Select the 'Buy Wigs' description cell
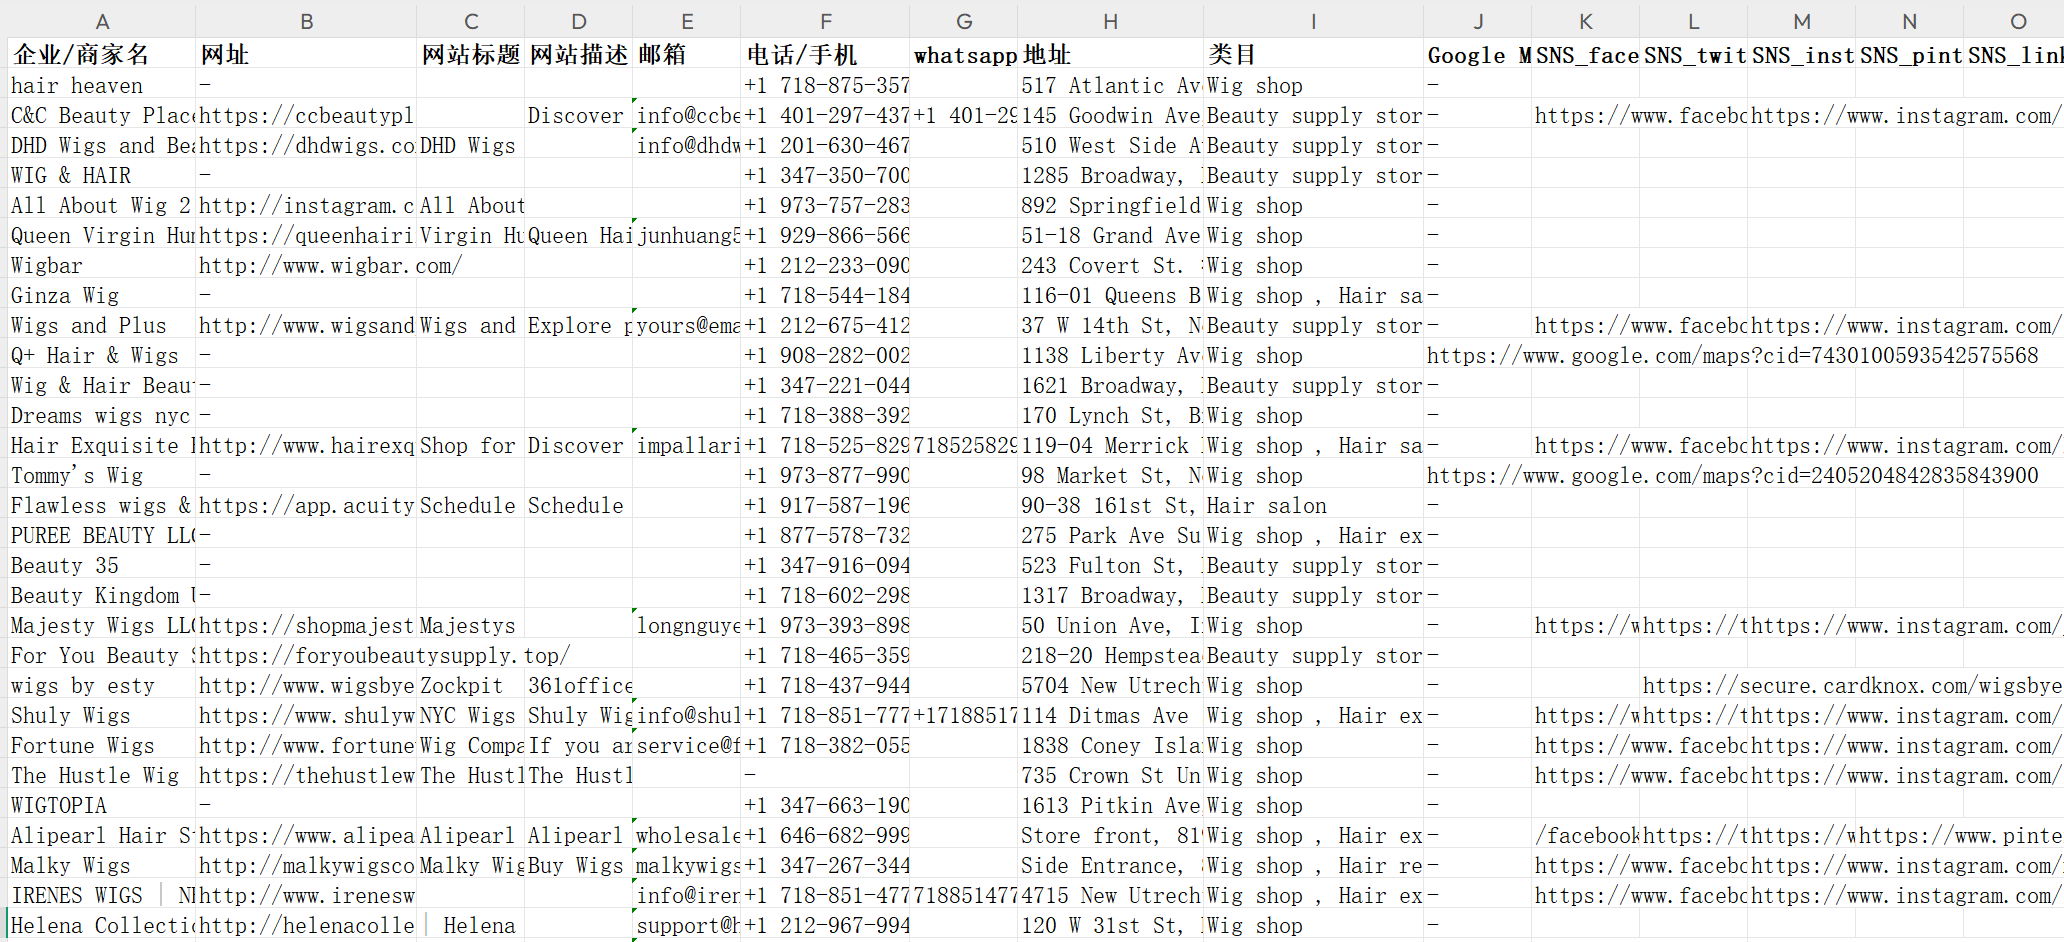This screenshot has width=2064, height=942. 579,865
